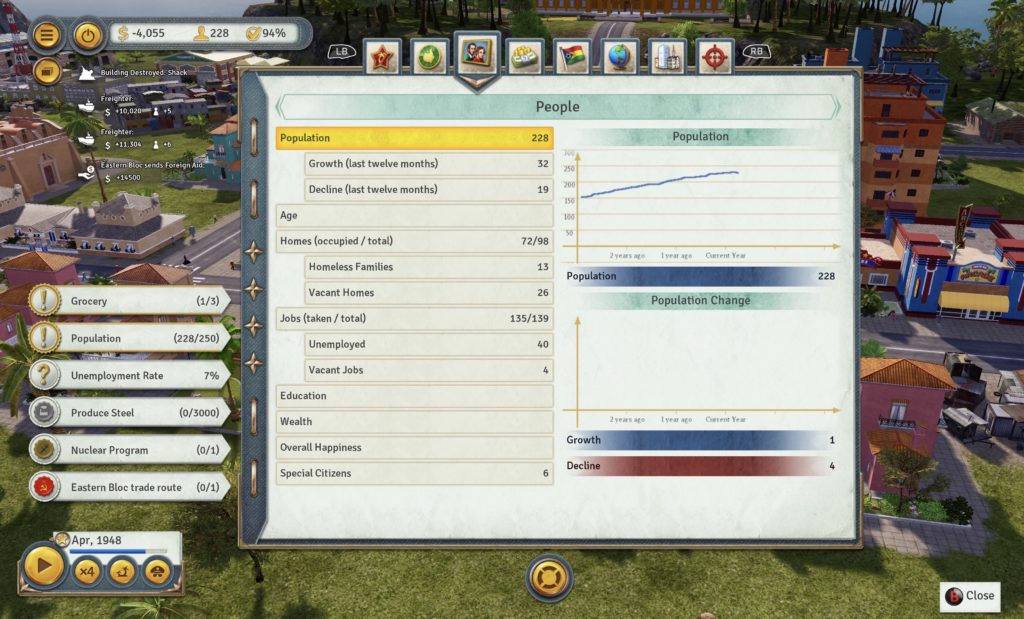1024x619 pixels.
Task: Open the globe foreign relations icon
Action: tap(620, 58)
